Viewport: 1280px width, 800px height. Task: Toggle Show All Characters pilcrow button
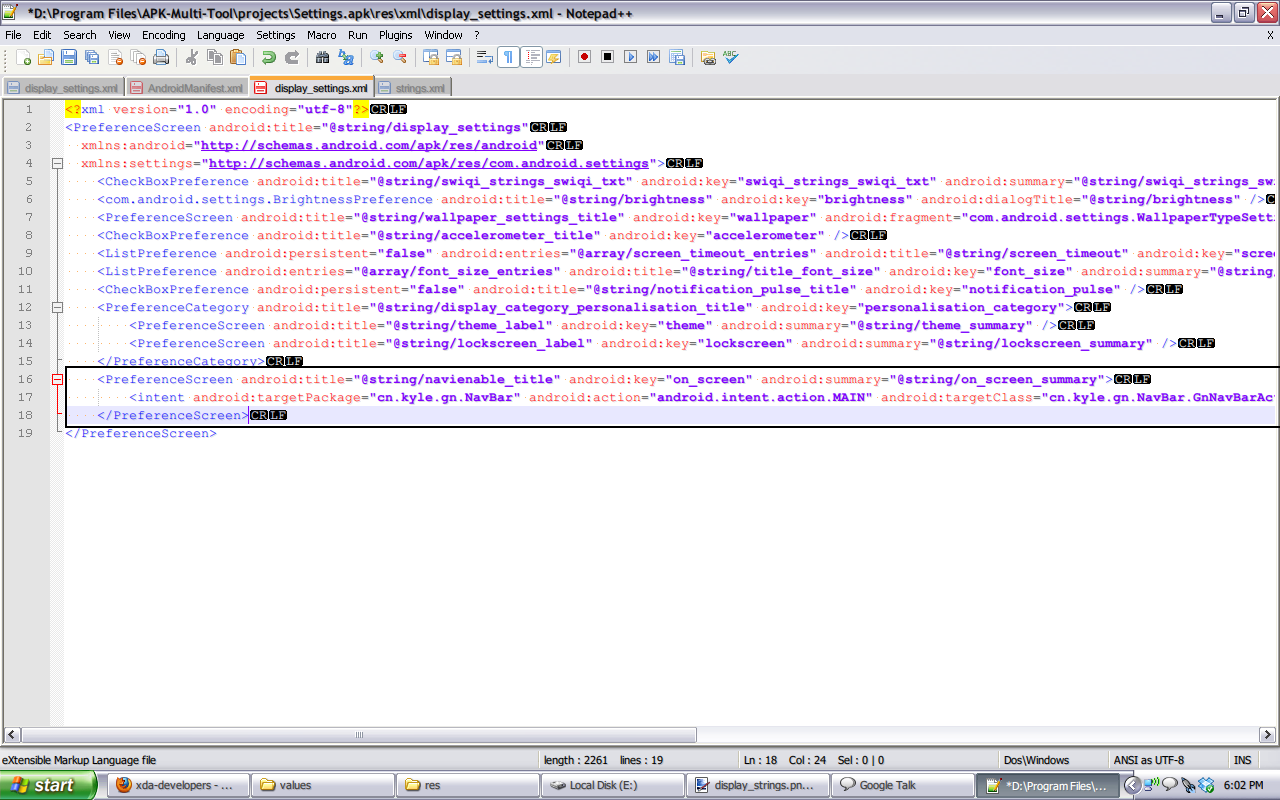pyautogui.click(x=508, y=57)
